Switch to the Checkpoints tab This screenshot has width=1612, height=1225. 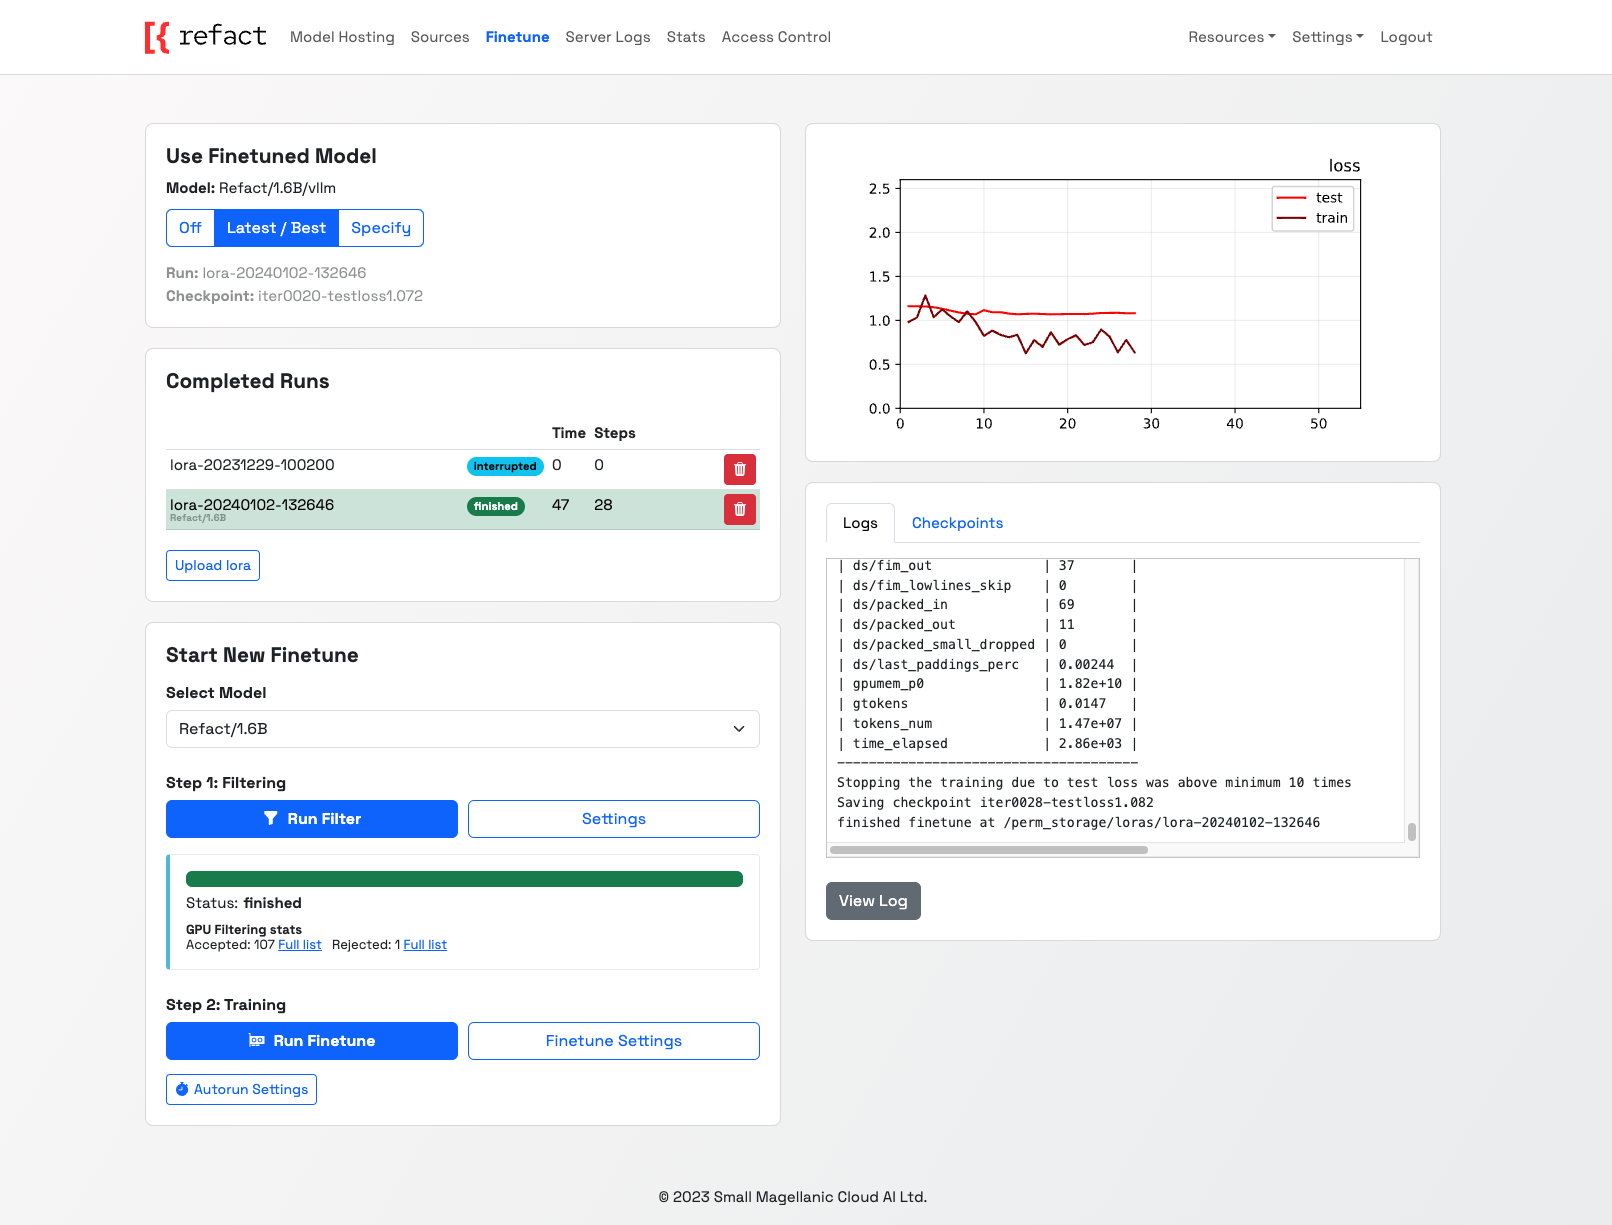[x=956, y=523]
